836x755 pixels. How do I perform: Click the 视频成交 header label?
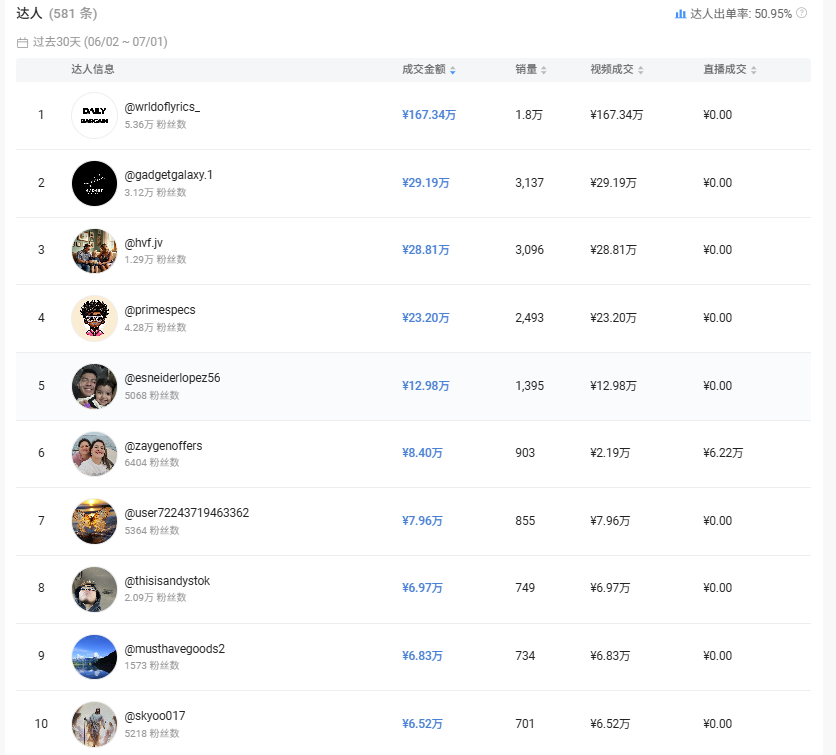pyautogui.click(x=612, y=69)
